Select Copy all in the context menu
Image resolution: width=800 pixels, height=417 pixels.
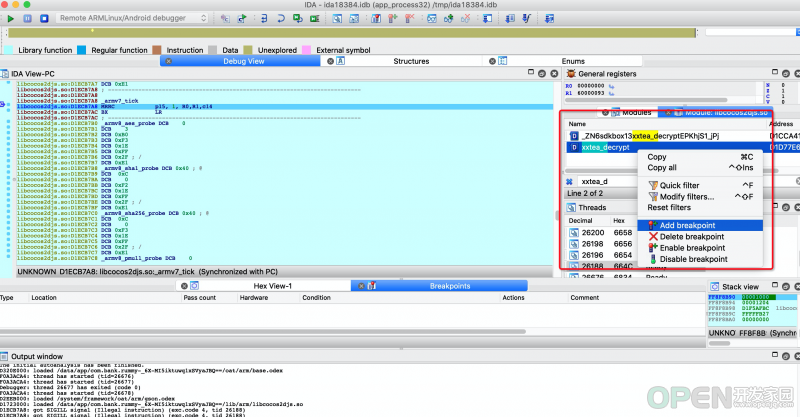(x=700, y=167)
